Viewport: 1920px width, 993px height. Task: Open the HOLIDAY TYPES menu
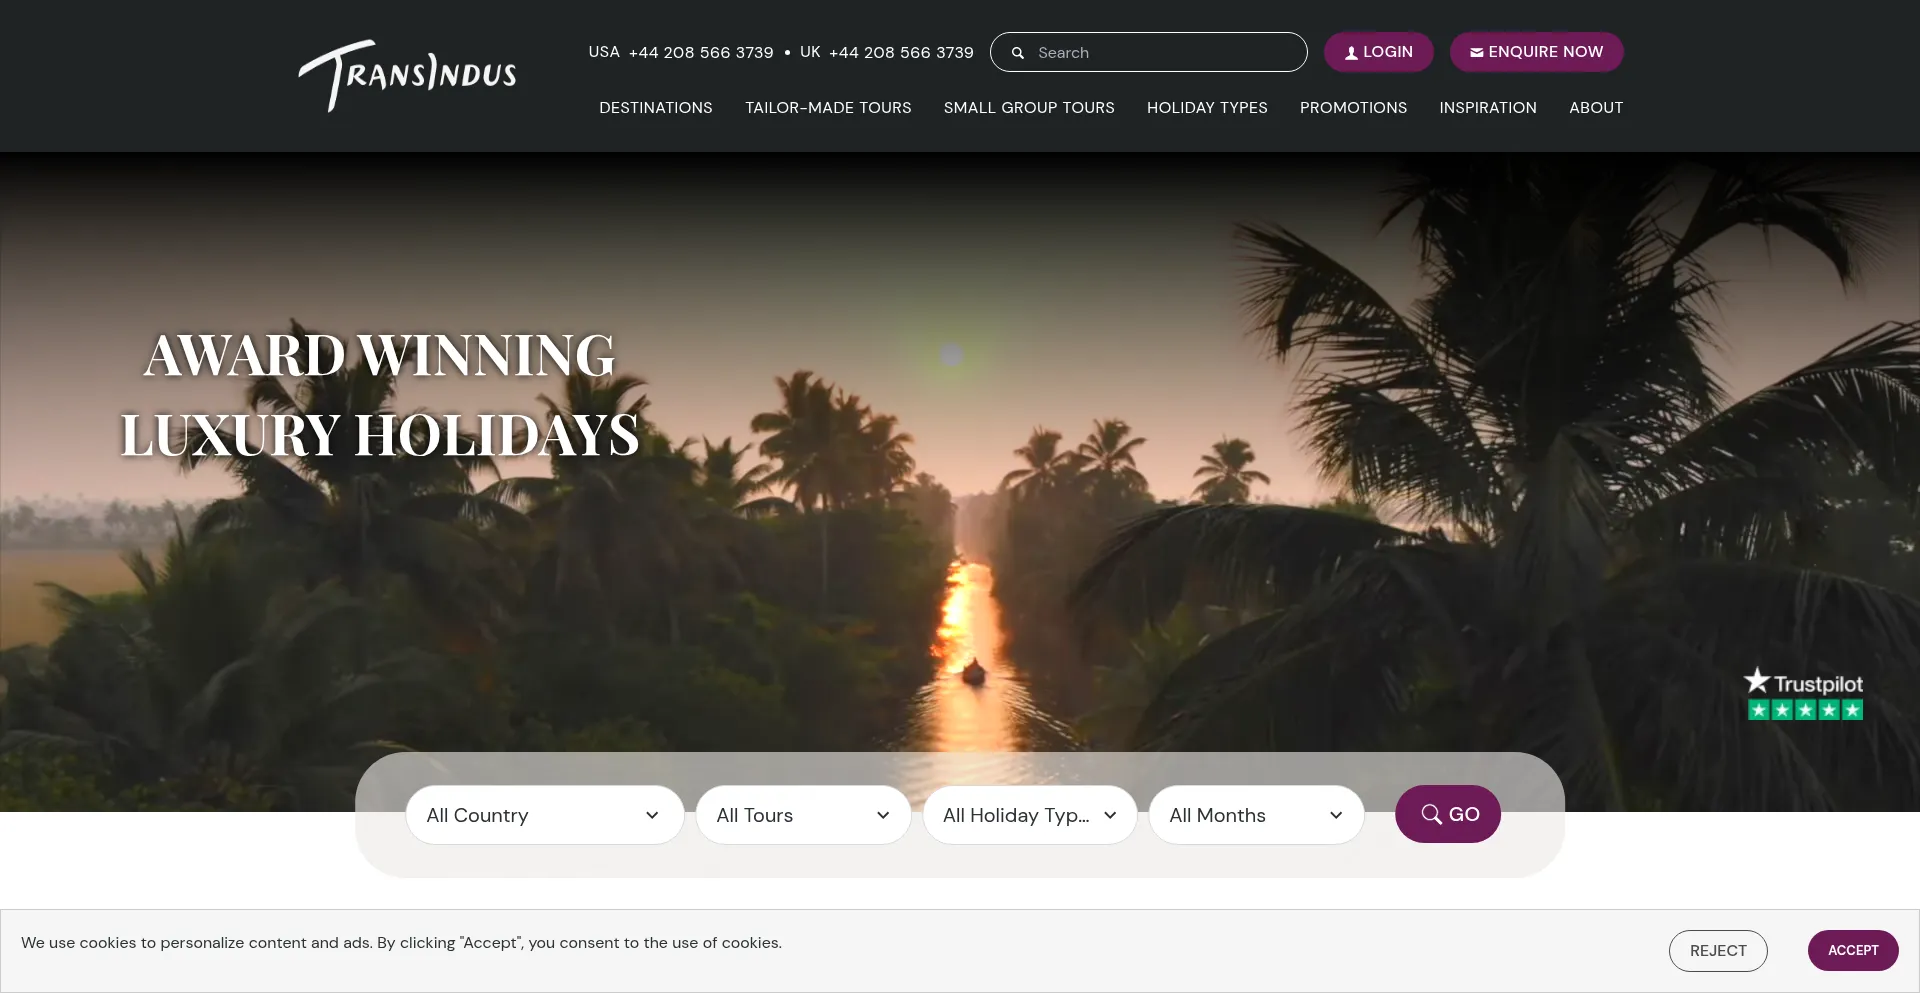(1207, 108)
